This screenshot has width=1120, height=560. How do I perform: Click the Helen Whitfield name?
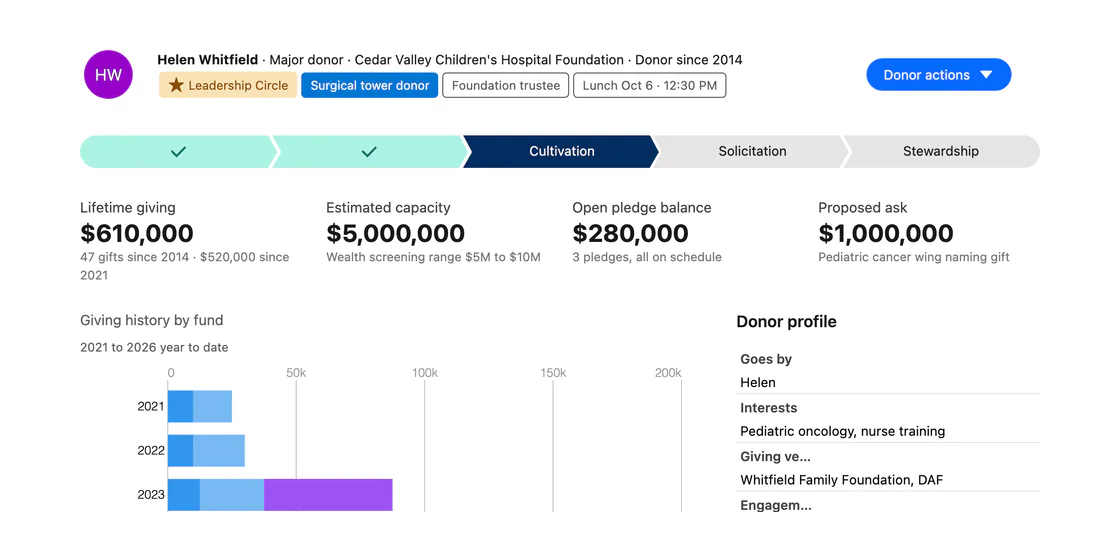pyautogui.click(x=208, y=60)
